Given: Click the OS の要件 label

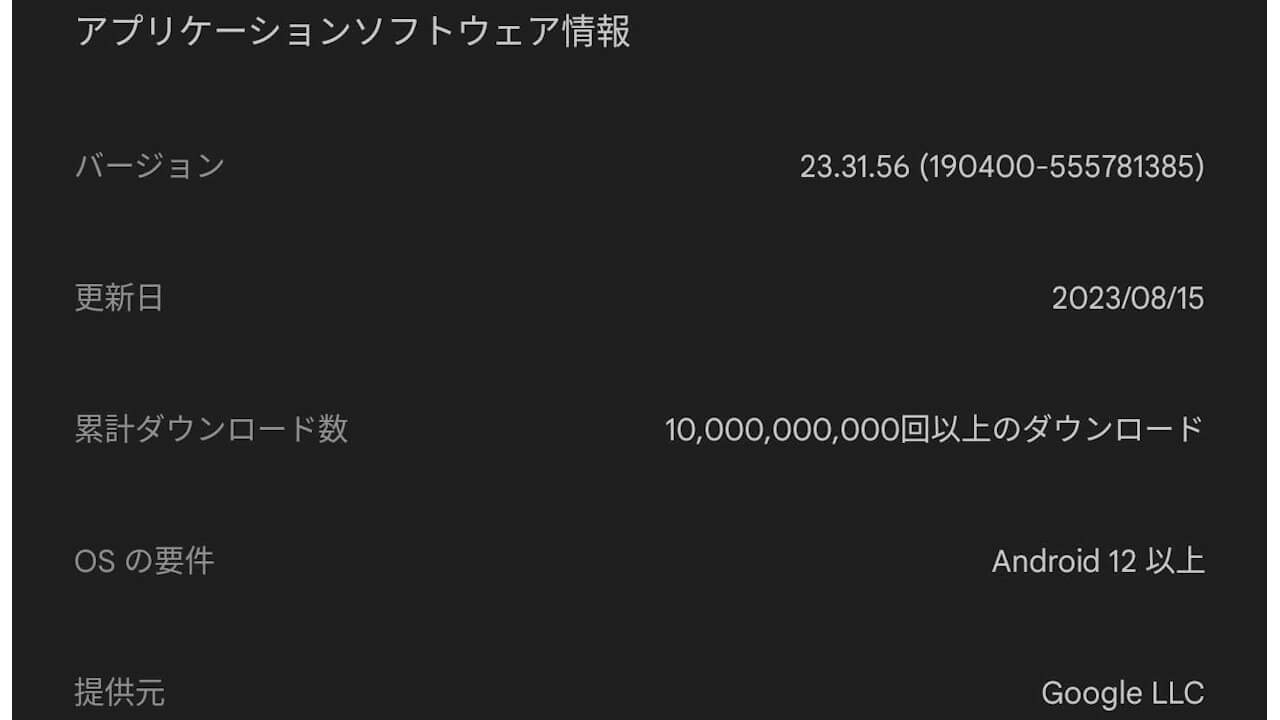Looking at the screenshot, I should click(x=135, y=562).
